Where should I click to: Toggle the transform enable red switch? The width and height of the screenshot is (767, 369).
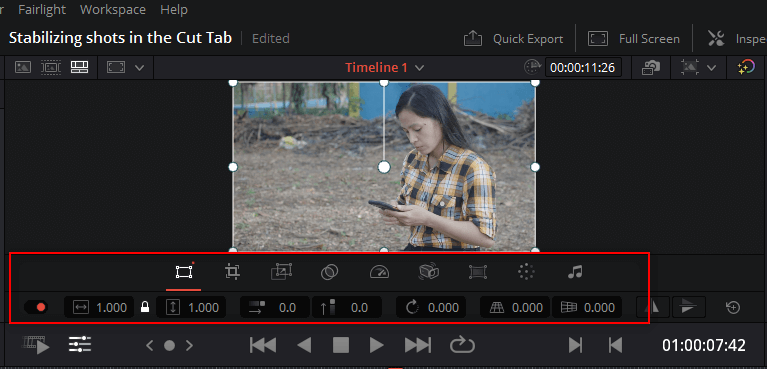pos(36,307)
